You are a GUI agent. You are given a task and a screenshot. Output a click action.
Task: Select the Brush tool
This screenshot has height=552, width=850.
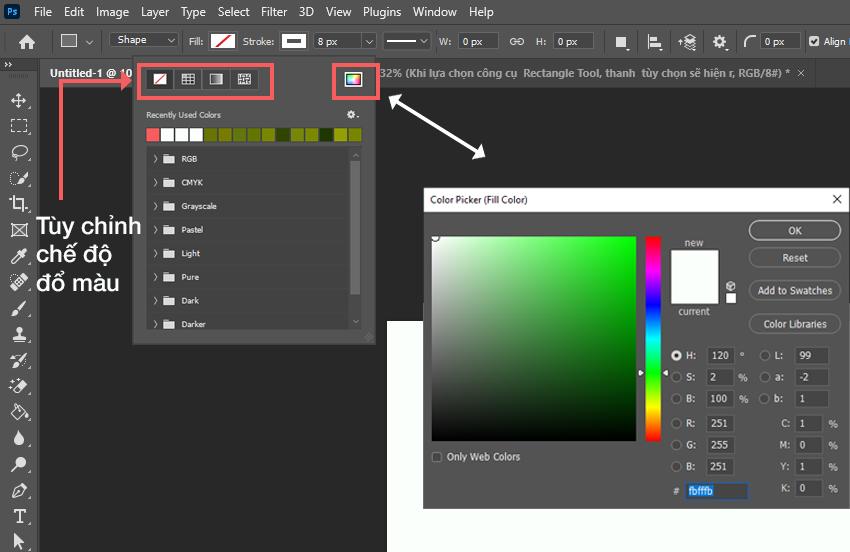click(19, 308)
